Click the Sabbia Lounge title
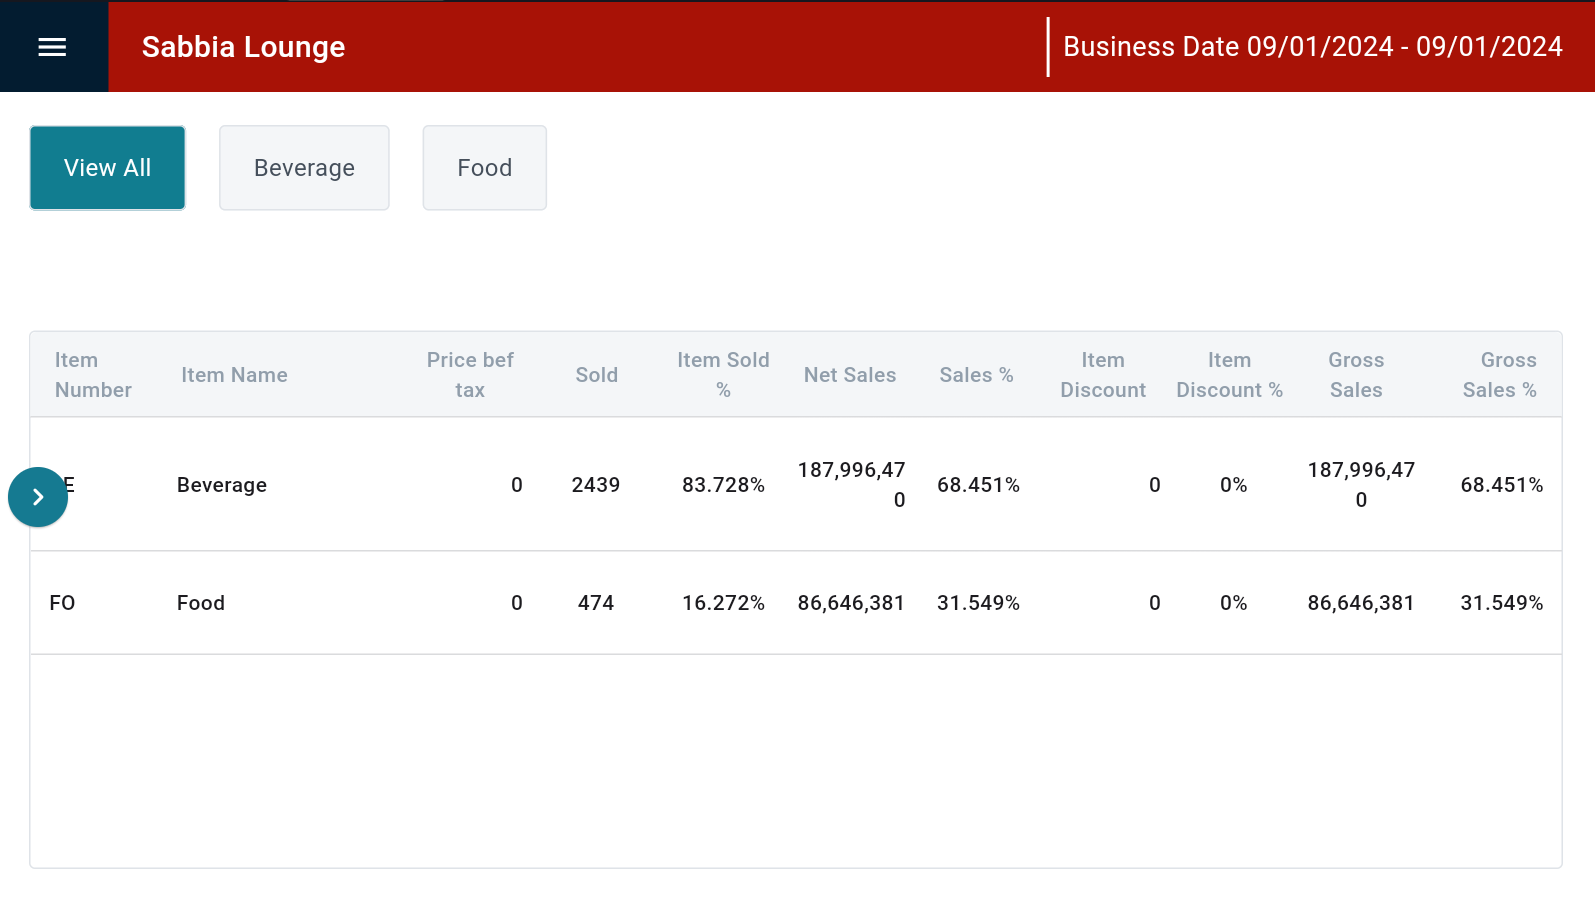The width and height of the screenshot is (1595, 901). 243,47
